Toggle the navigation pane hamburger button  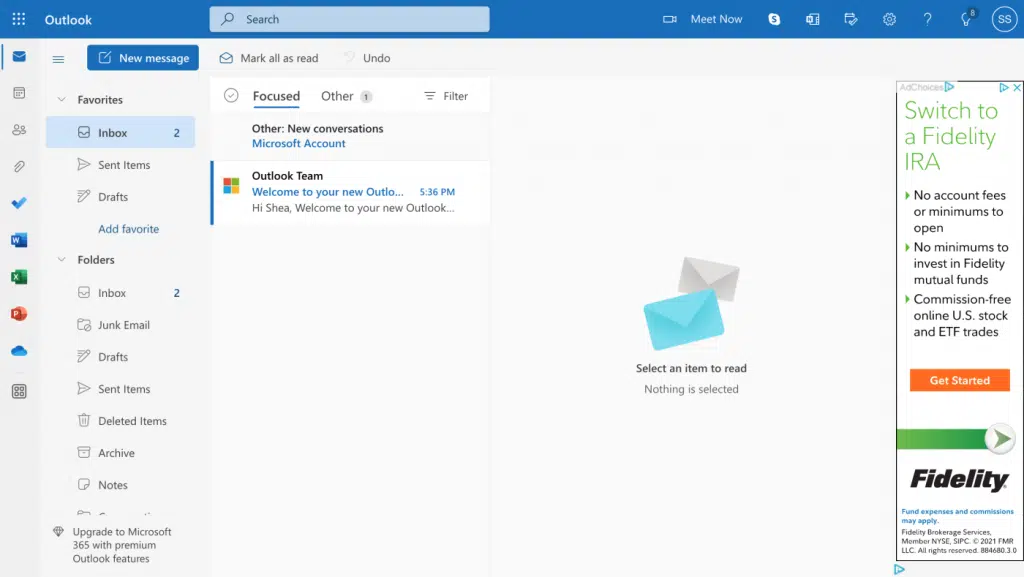pyautogui.click(x=58, y=59)
